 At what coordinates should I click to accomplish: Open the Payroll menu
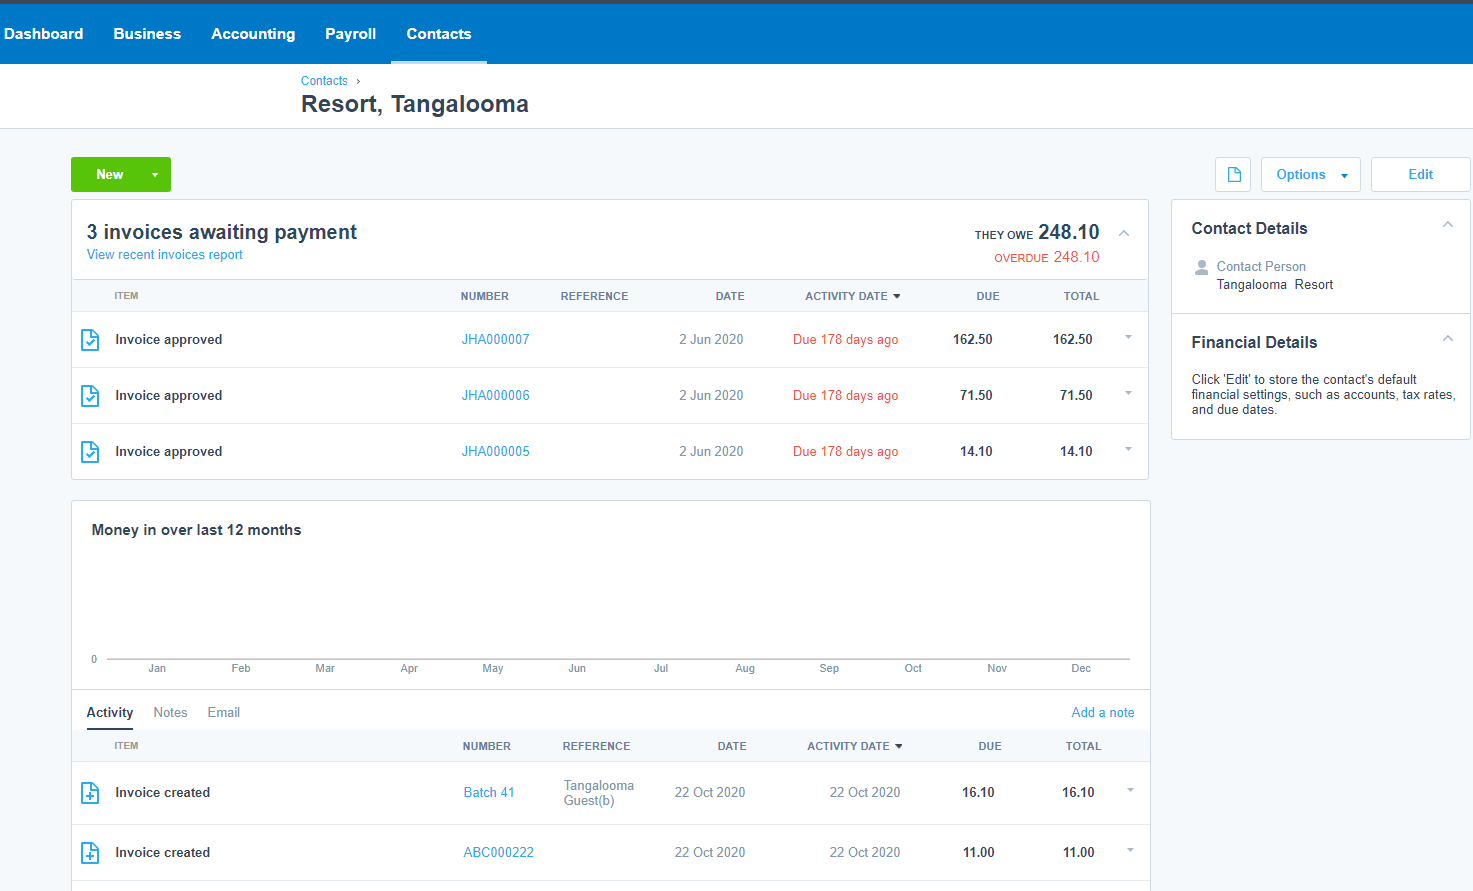pos(350,34)
